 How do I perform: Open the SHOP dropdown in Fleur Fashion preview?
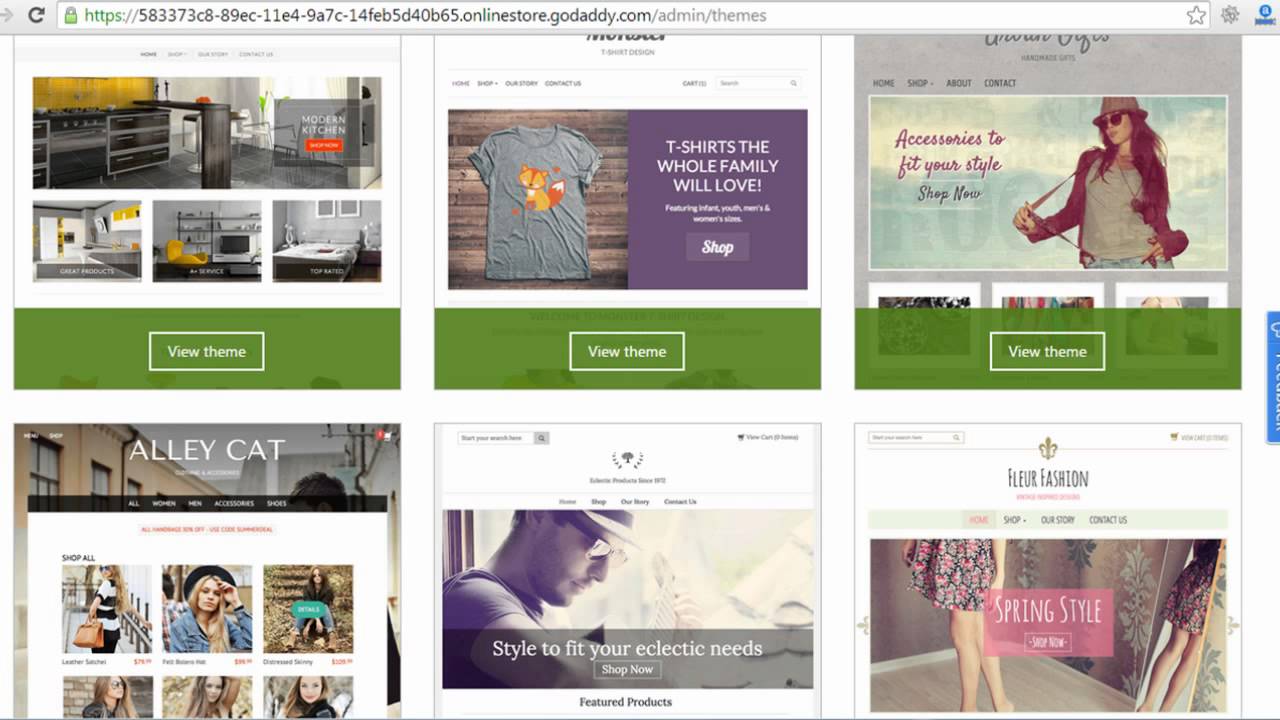(x=1015, y=520)
